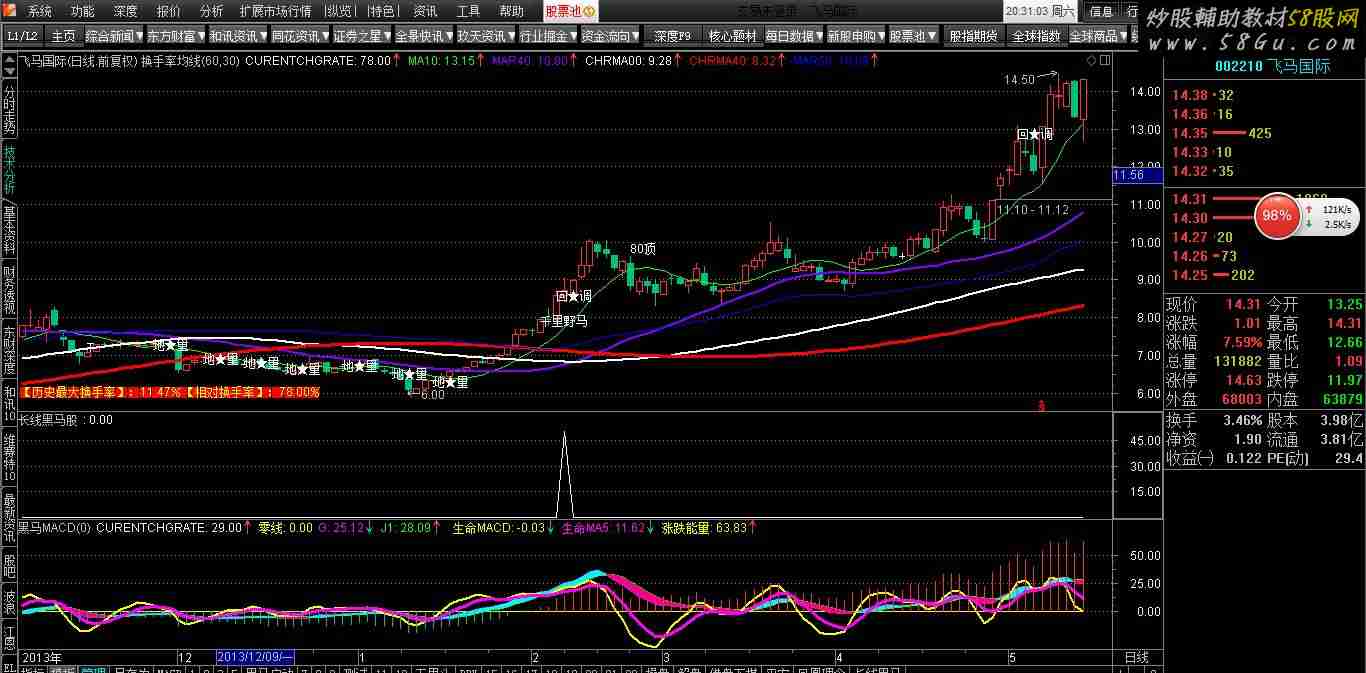The width and height of the screenshot is (1366, 673).
Task: Expand the 综合新闻 dropdown
Action: point(115,35)
